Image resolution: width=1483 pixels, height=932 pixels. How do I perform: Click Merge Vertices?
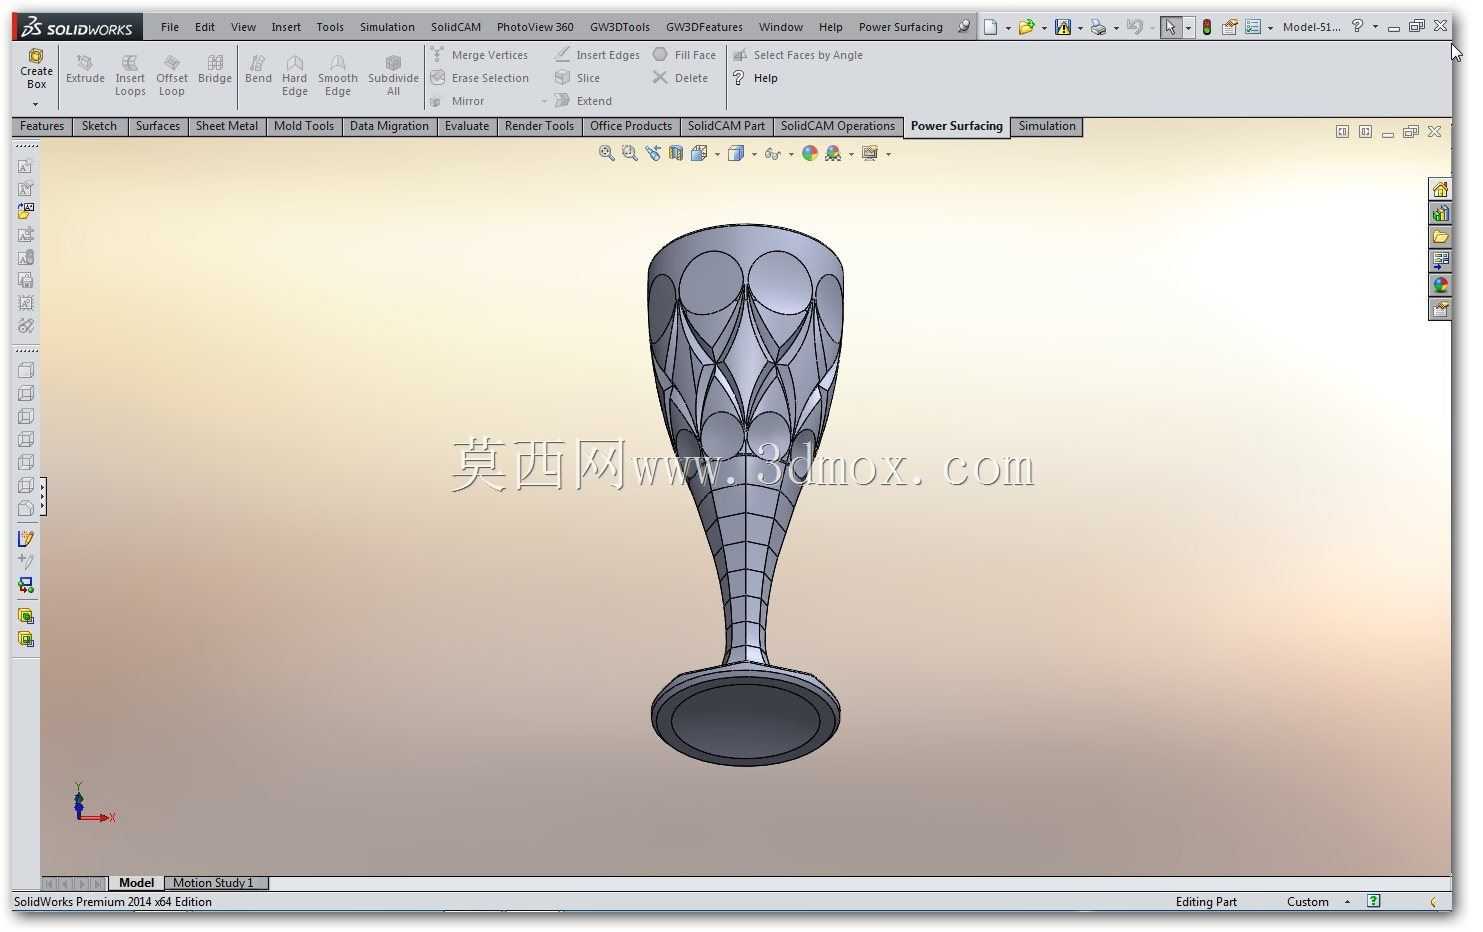[479, 55]
